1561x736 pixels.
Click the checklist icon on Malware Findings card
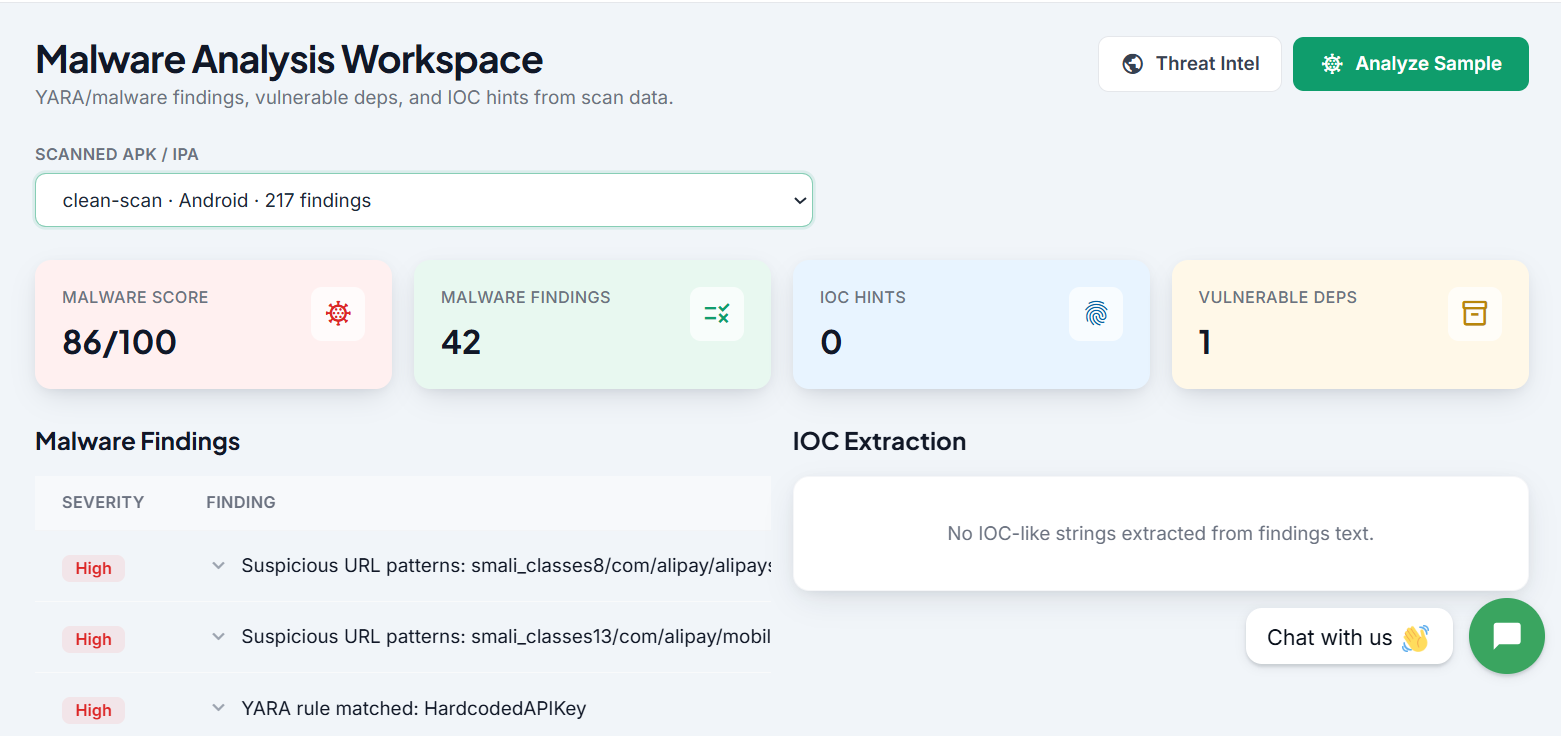pos(717,314)
